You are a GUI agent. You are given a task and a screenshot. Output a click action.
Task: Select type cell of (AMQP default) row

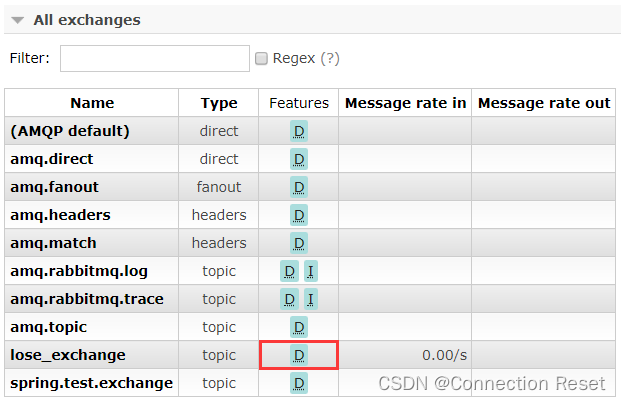(219, 131)
